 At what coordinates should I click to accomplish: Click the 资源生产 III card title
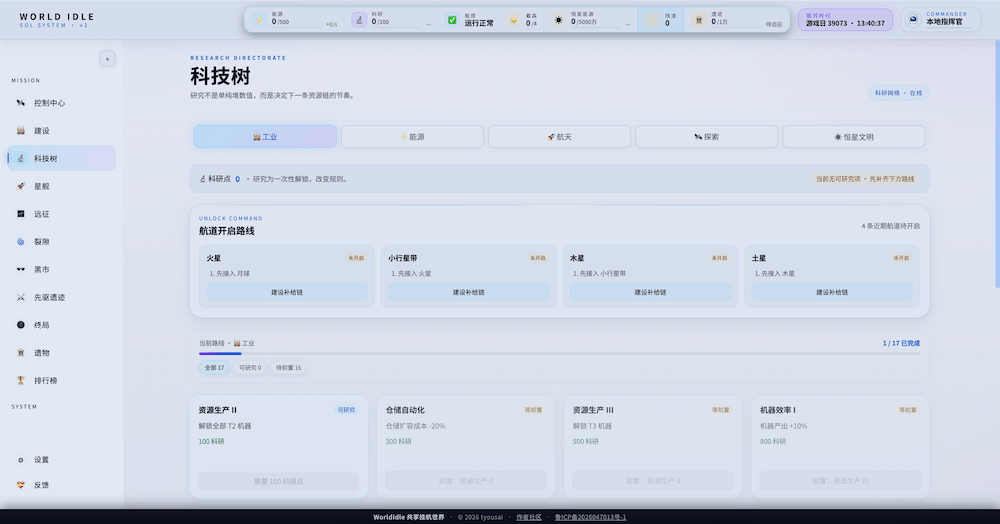(x=593, y=410)
